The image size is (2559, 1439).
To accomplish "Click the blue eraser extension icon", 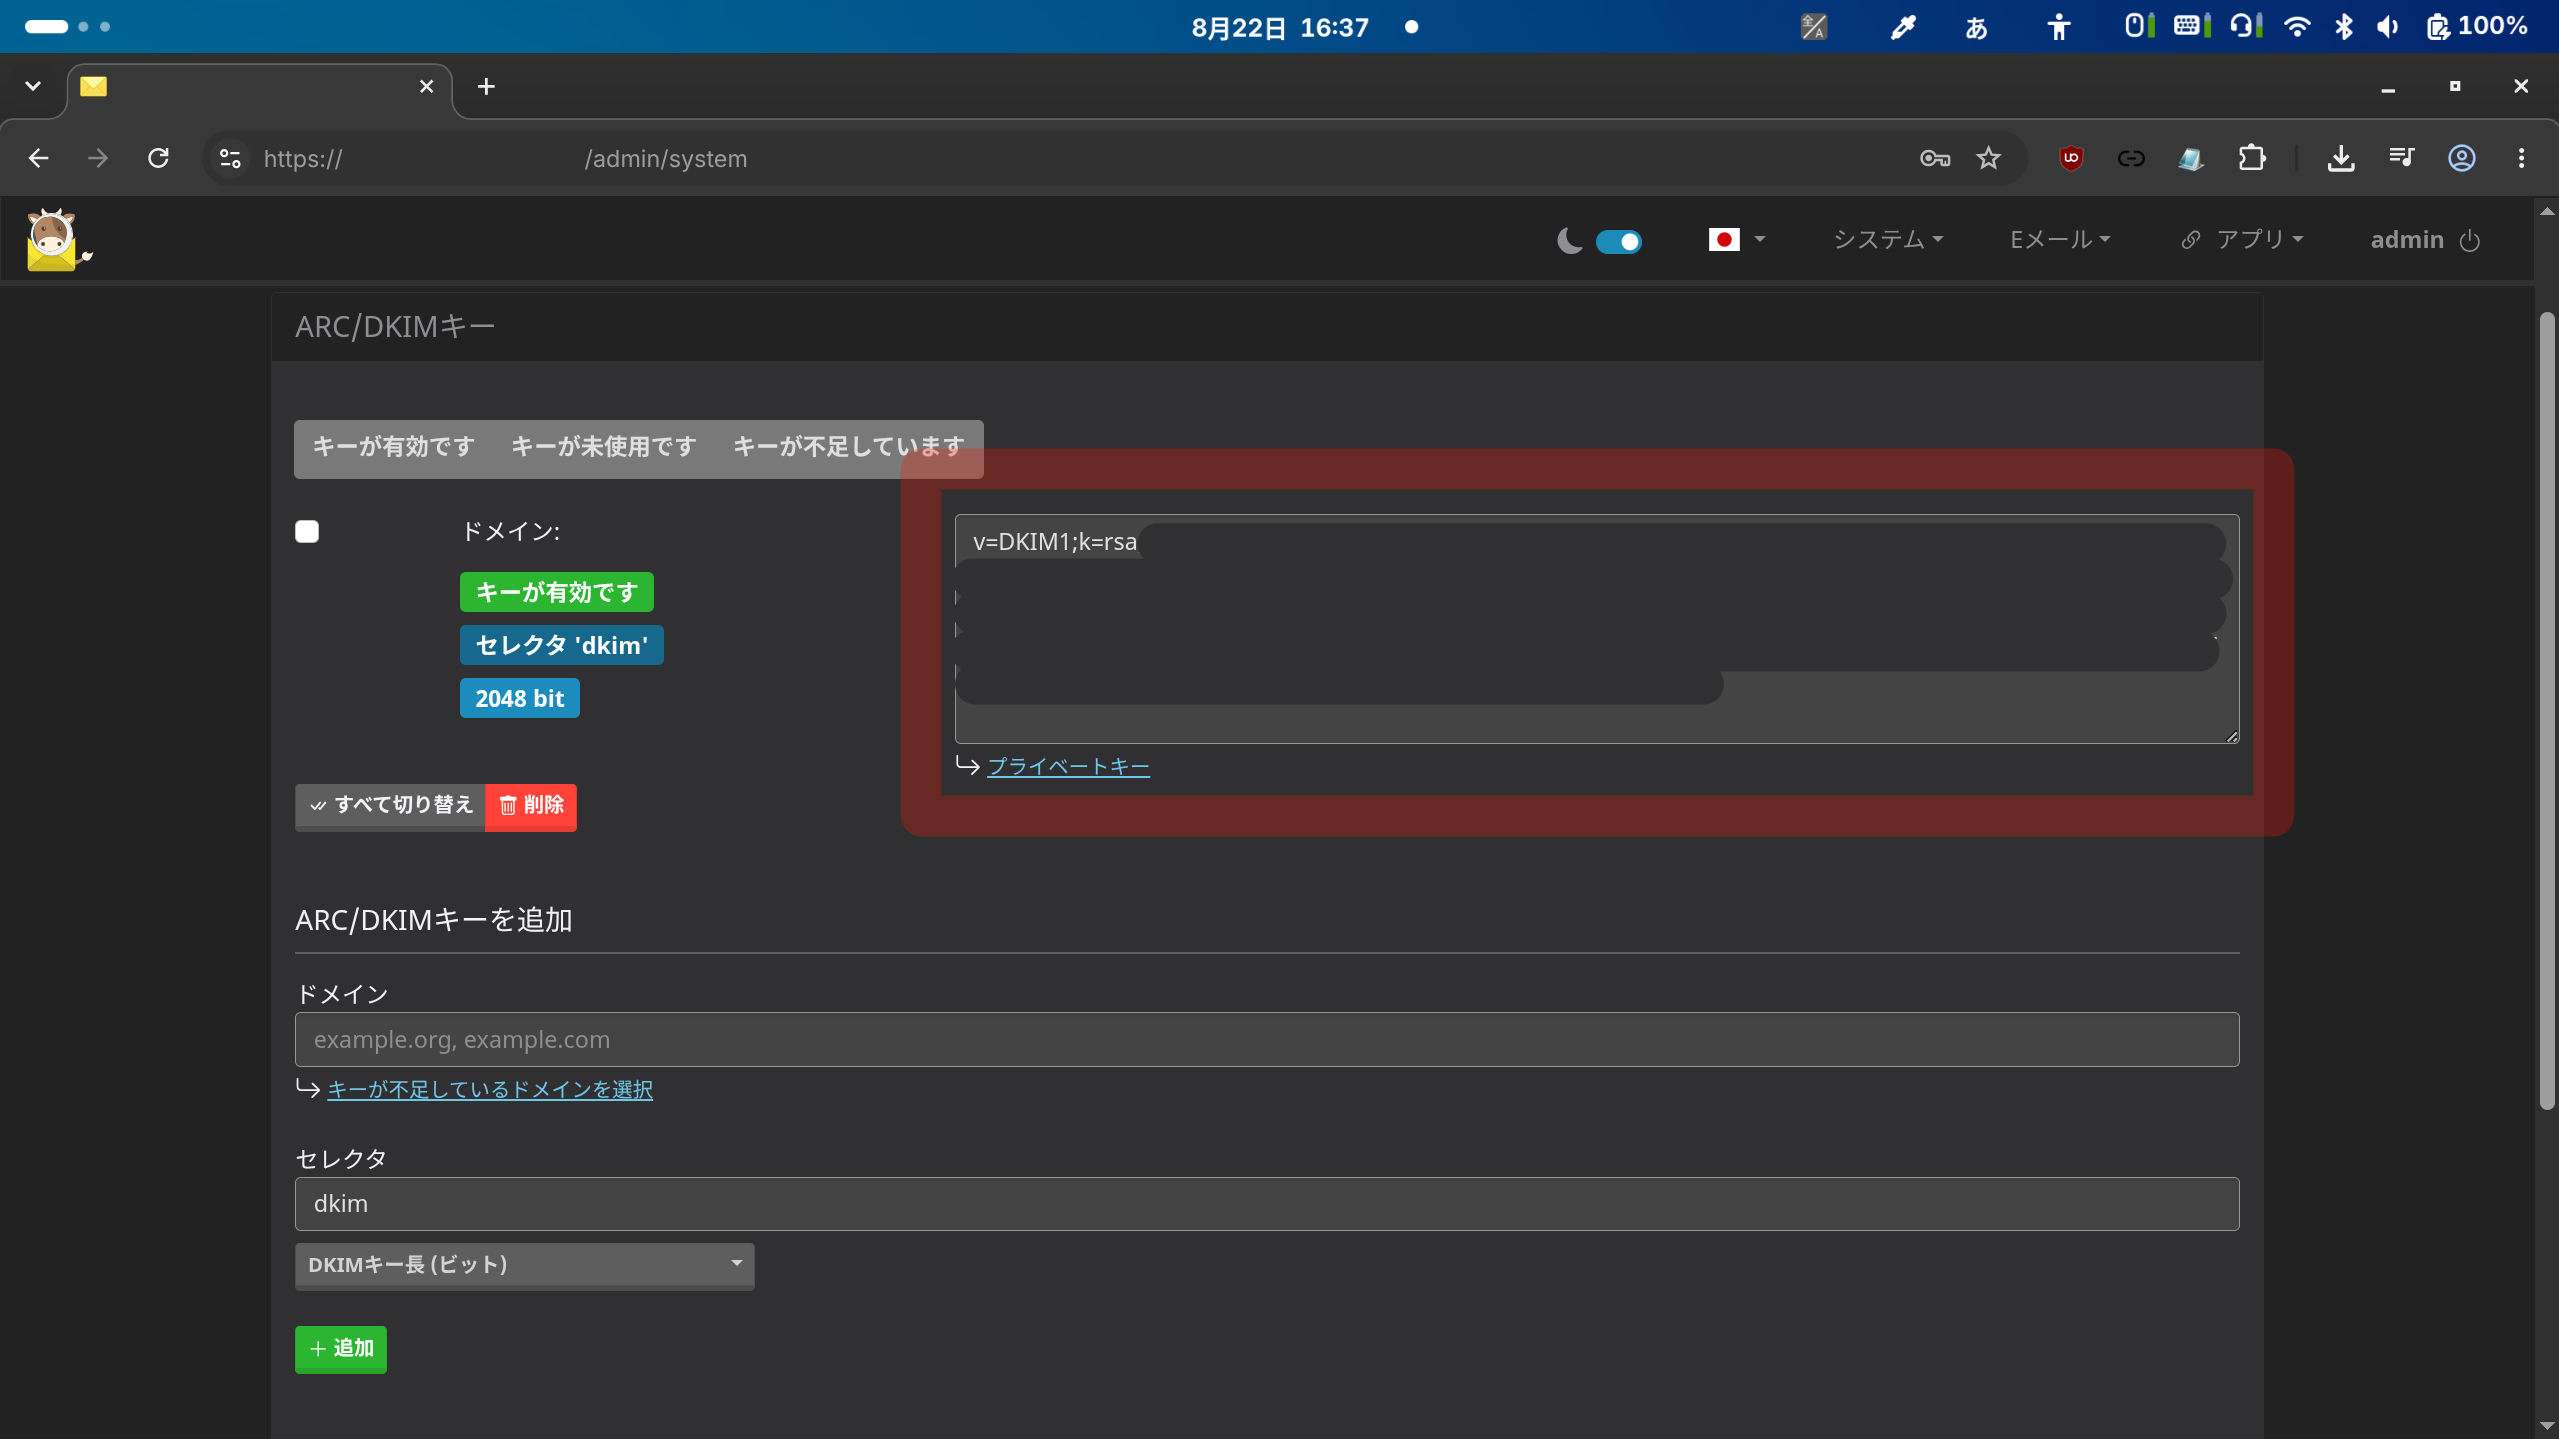I will click(x=2190, y=158).
